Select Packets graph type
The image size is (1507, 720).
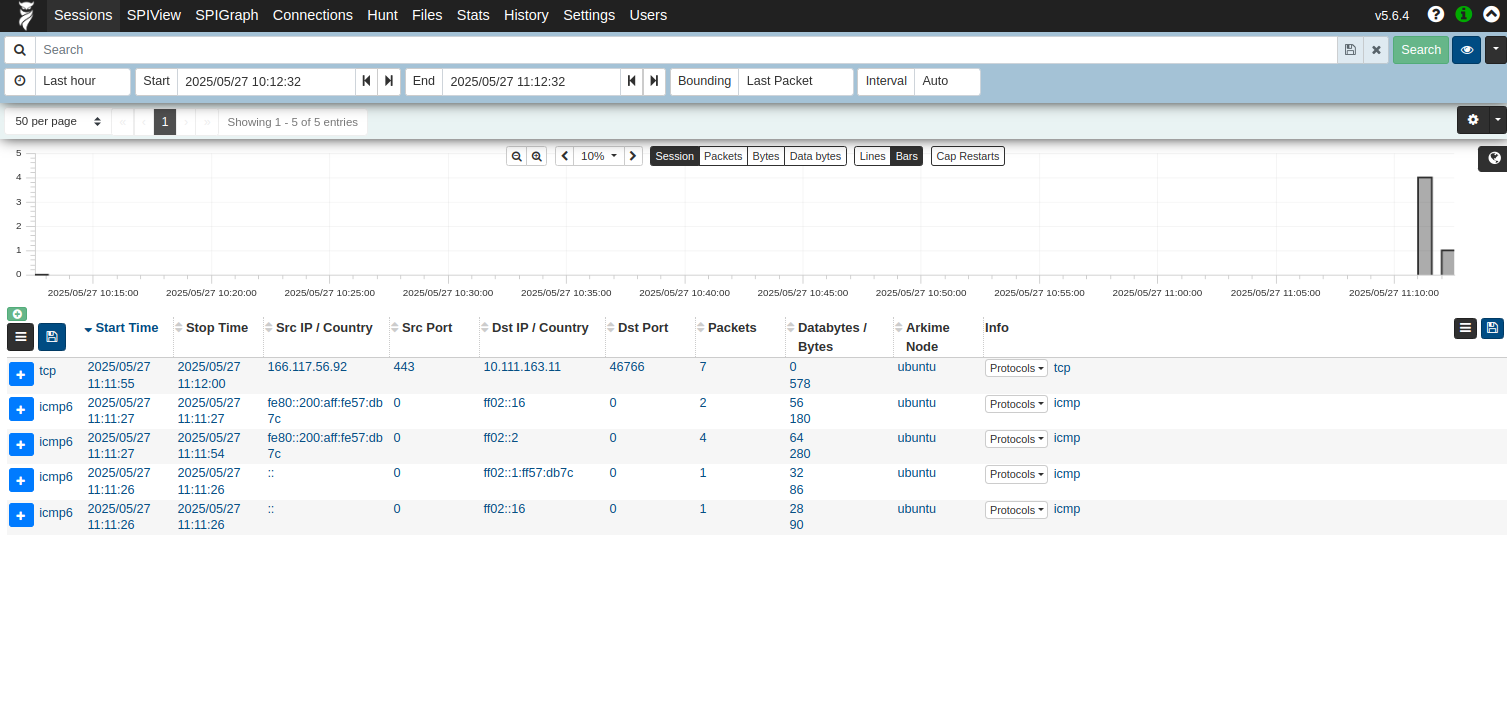point(723,156)
